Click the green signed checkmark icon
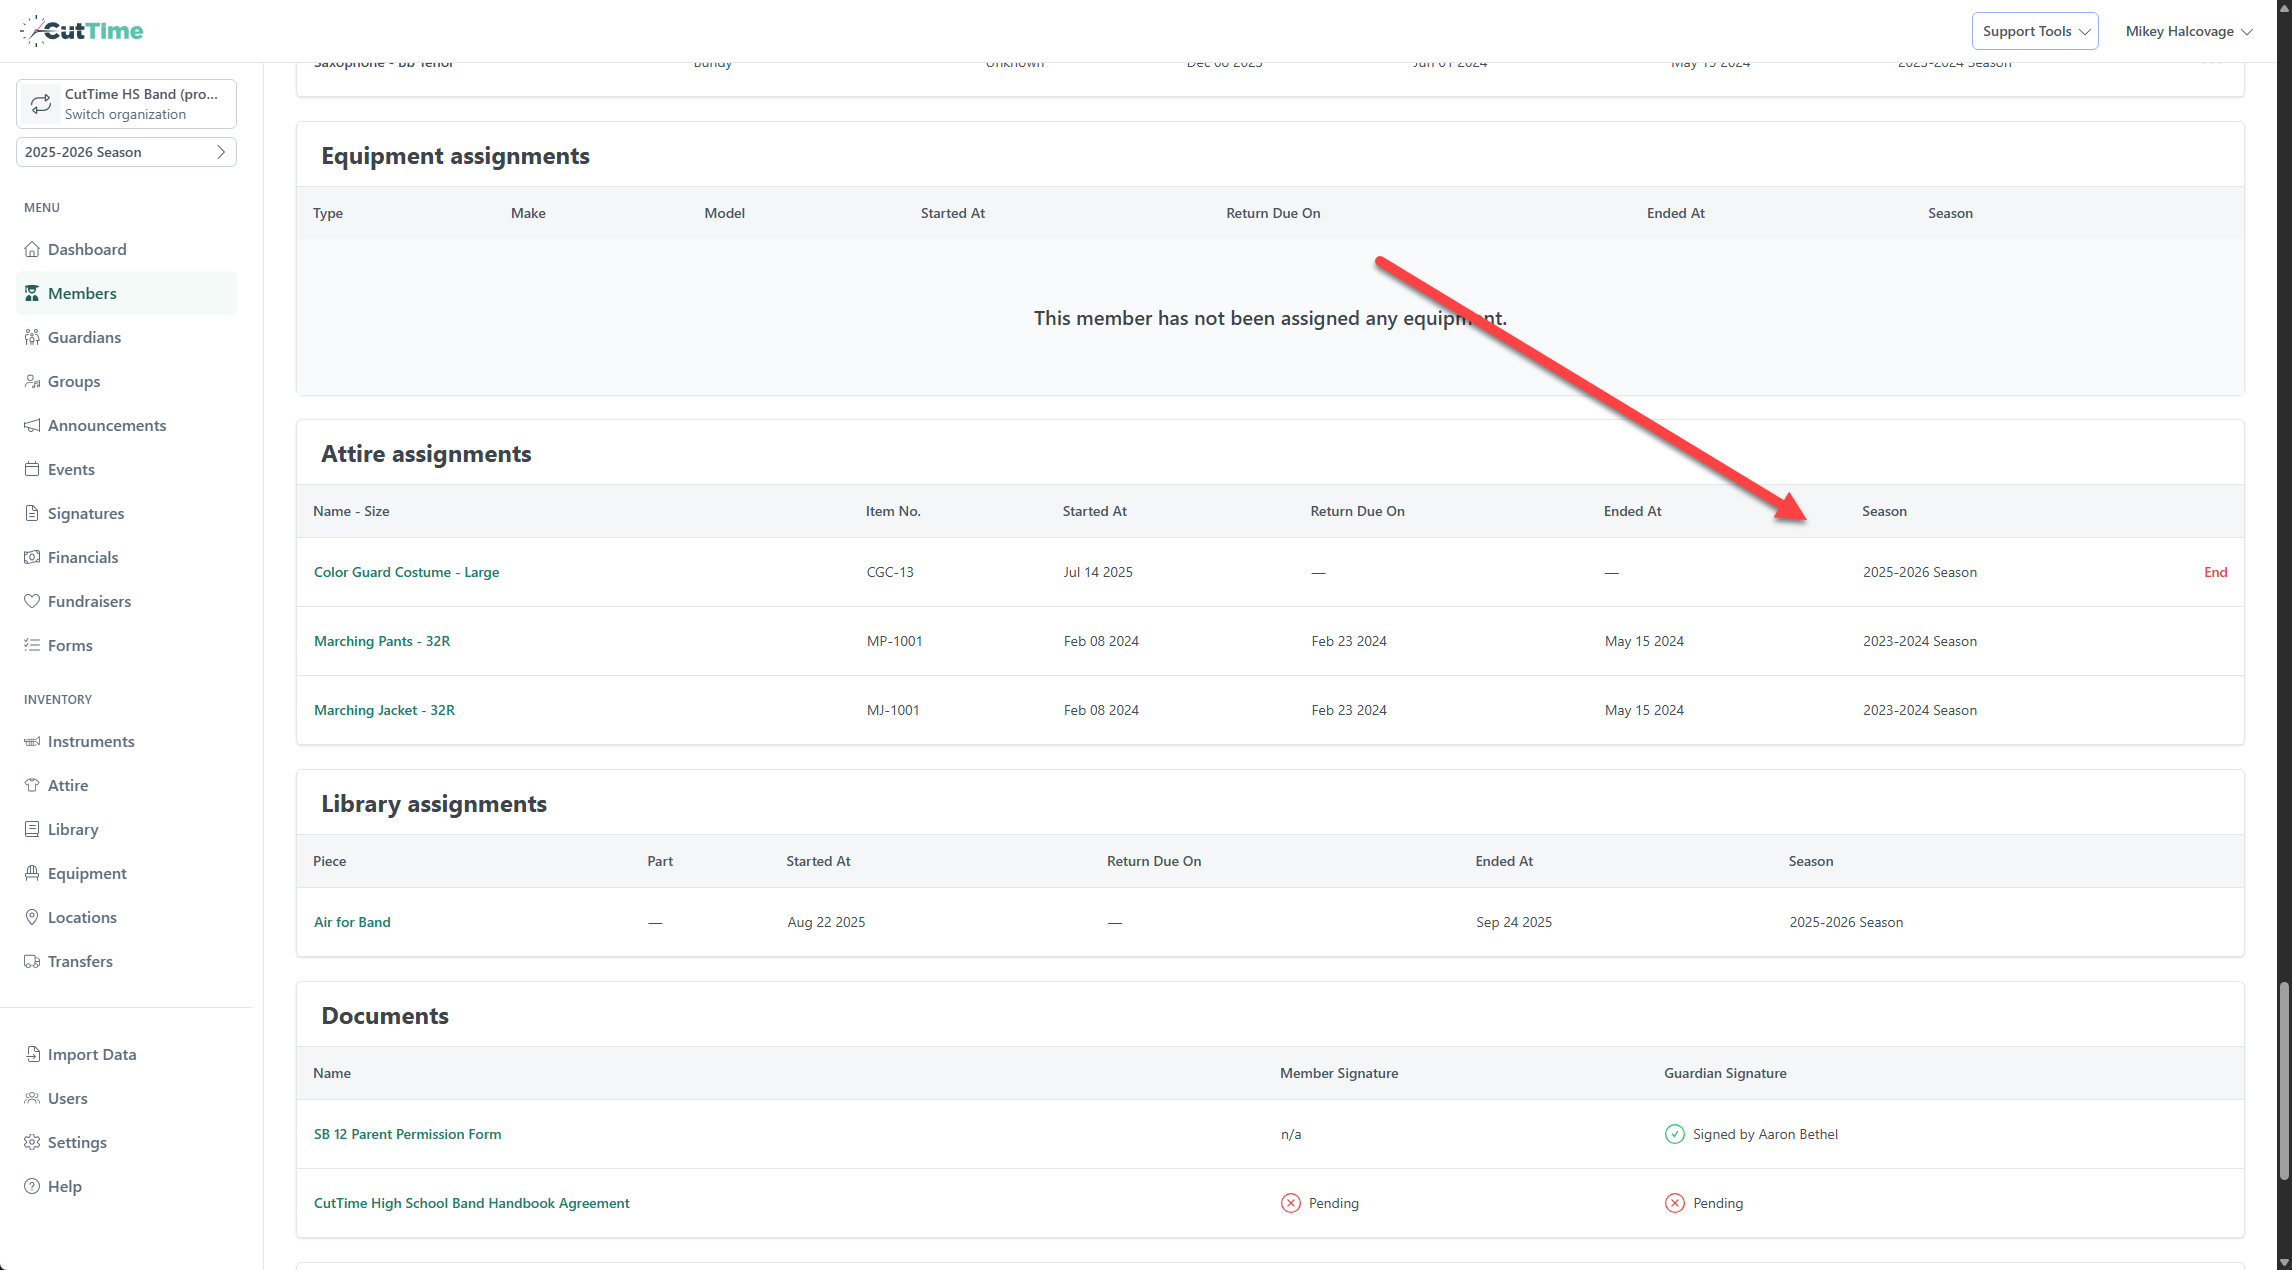The width and height of the screenshot is (2292, 1270). 1674,1134
